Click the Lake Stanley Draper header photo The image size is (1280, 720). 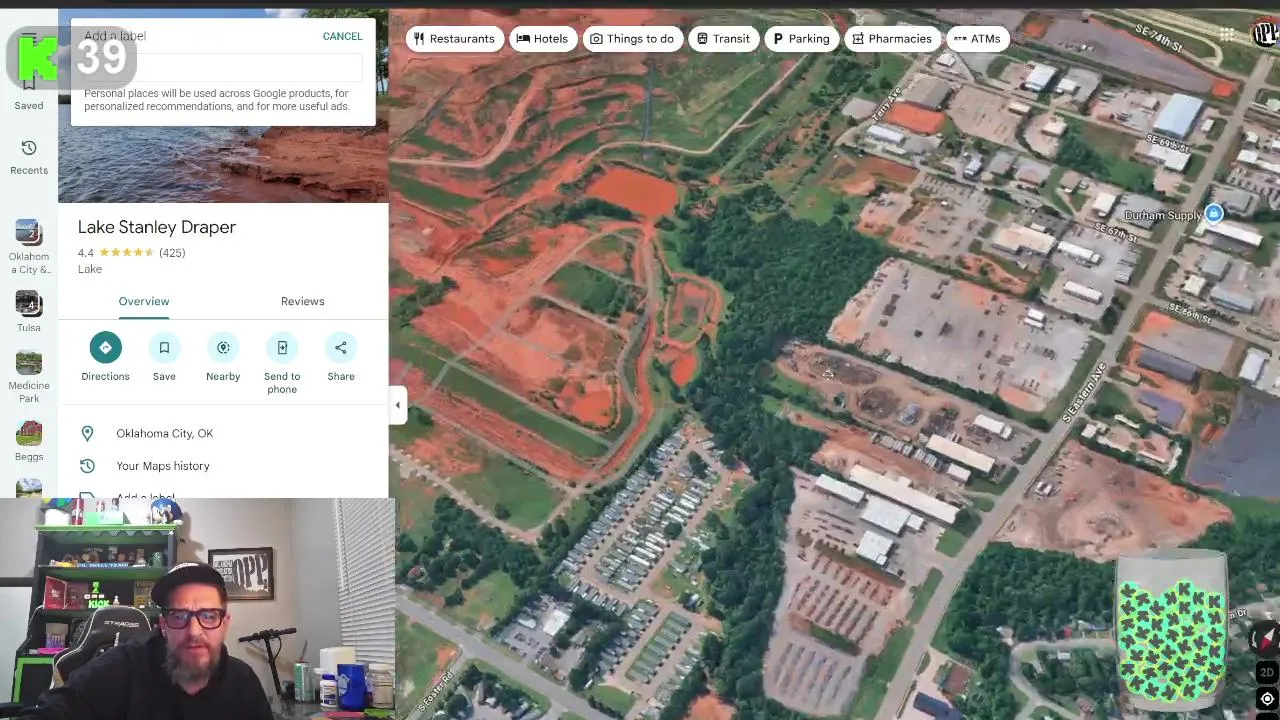coord(223,165)
